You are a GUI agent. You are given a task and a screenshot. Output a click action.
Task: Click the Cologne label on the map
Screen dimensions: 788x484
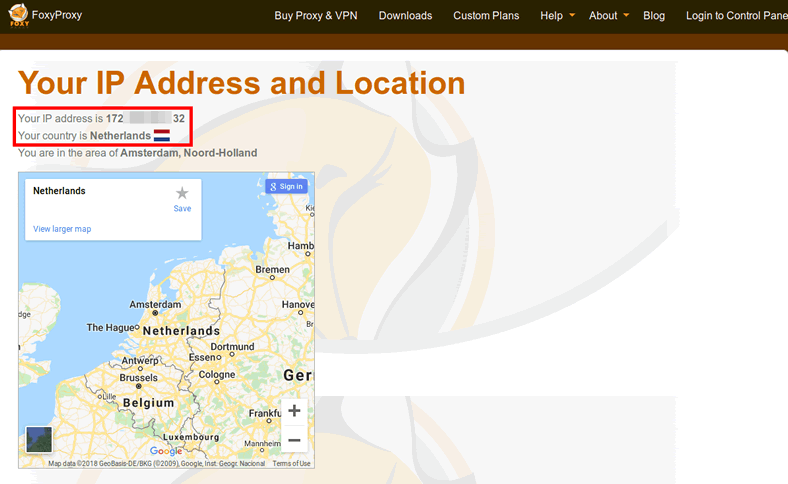pos(217,374)
